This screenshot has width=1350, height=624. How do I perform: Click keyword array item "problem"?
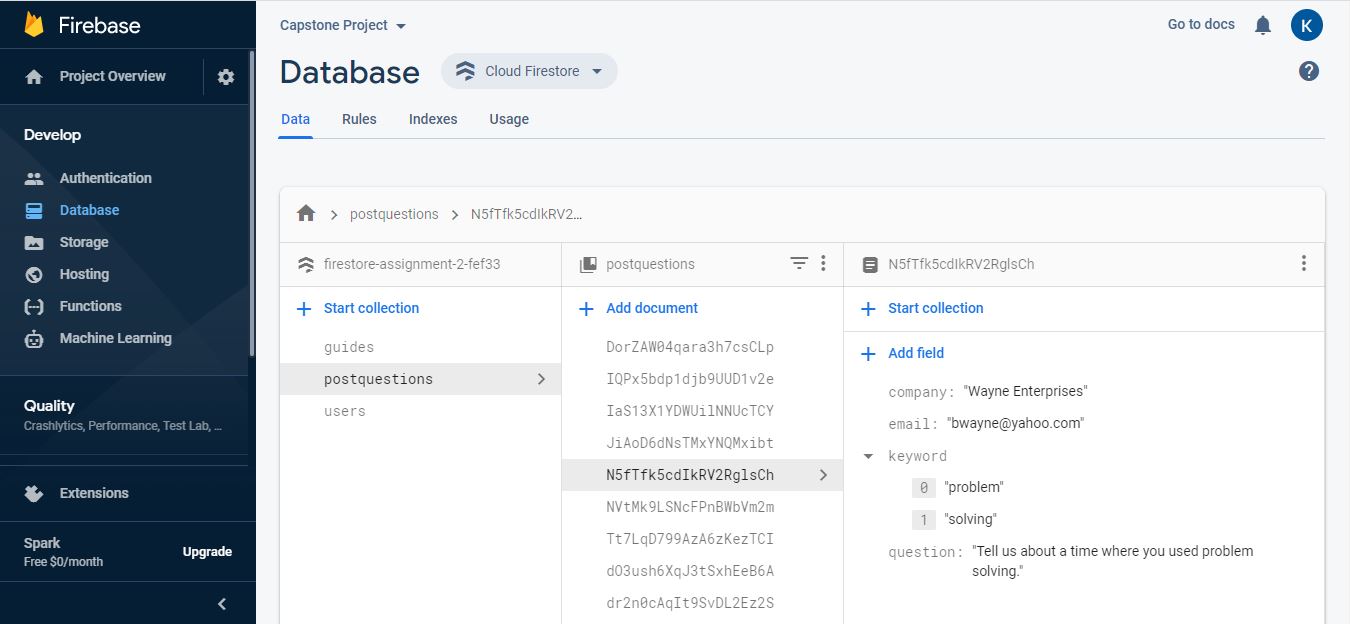tap(974, 487)
